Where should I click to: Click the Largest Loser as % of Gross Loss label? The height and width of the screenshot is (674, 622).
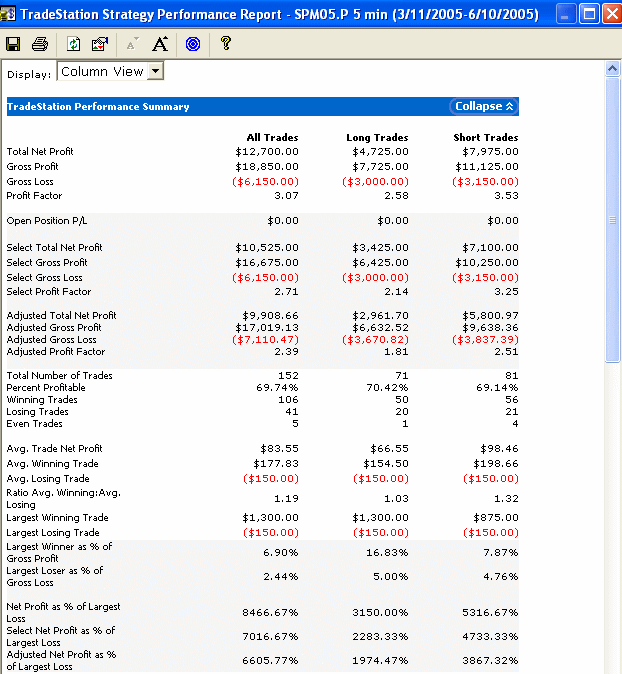(55, 577)
